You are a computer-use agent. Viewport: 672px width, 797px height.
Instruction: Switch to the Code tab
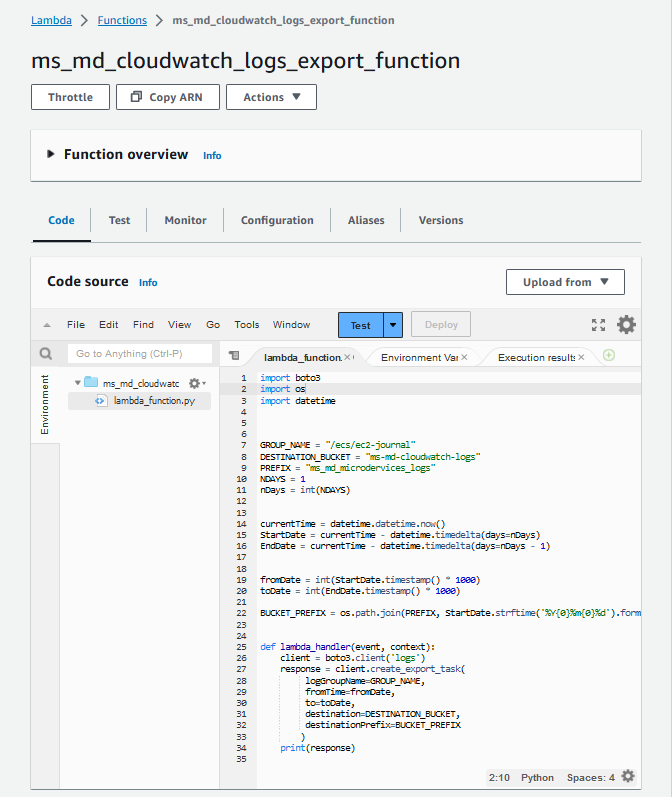62,220
